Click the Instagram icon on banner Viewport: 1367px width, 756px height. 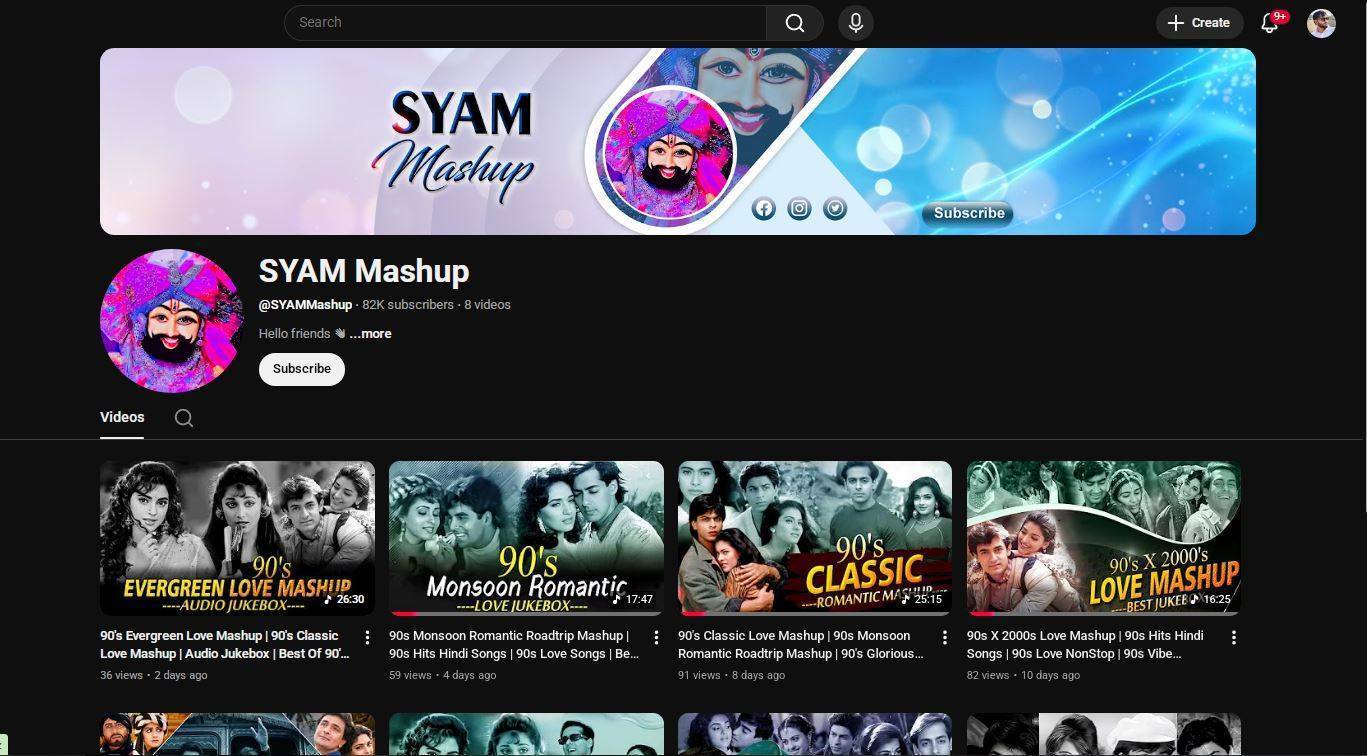(799, 208)
